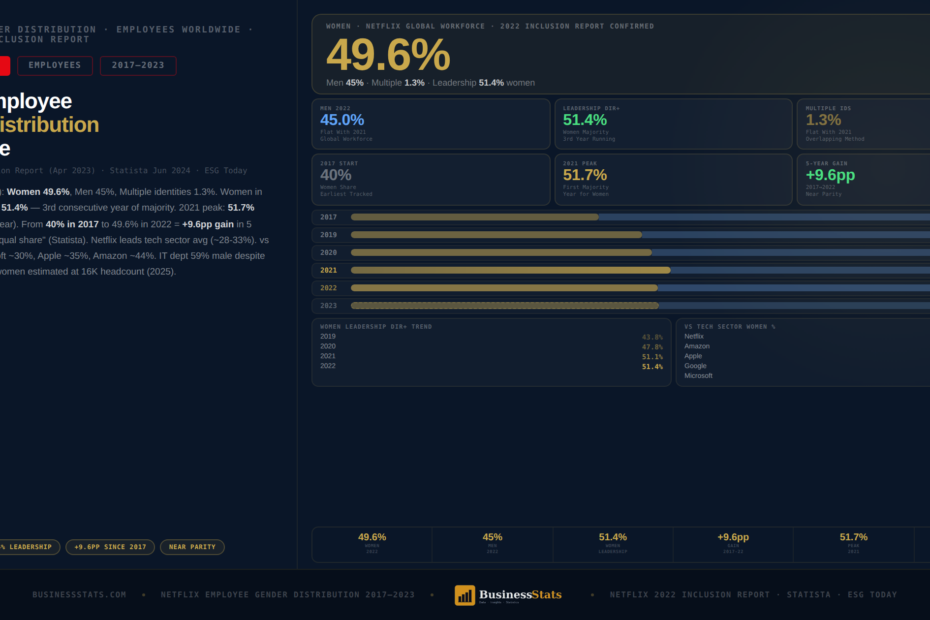Select the EMPLOYEES tag

(x=55, y=65)
